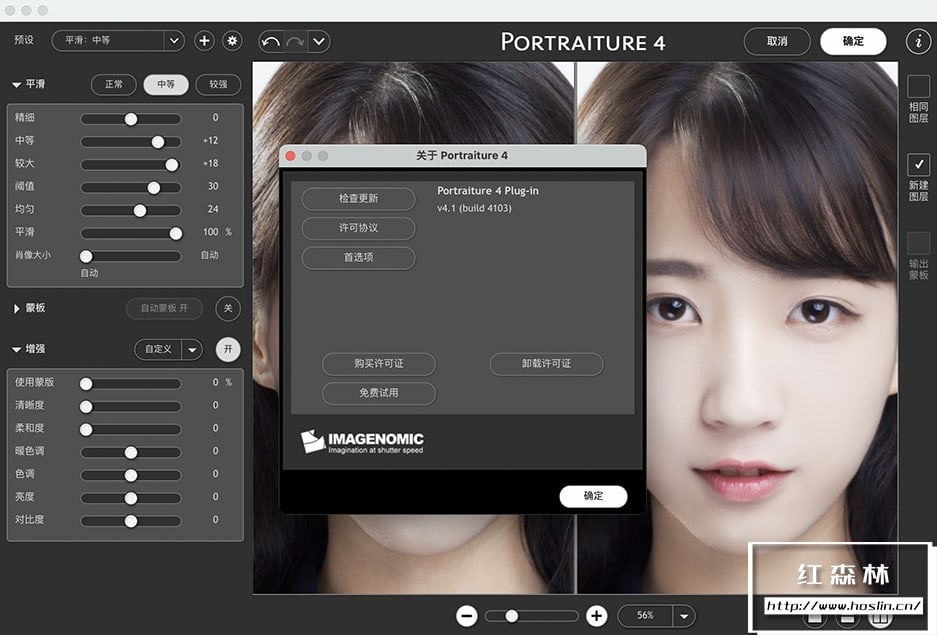Uncheck the 新建图层 checkbox
The image size is (937, 635).
coord(918,164)
